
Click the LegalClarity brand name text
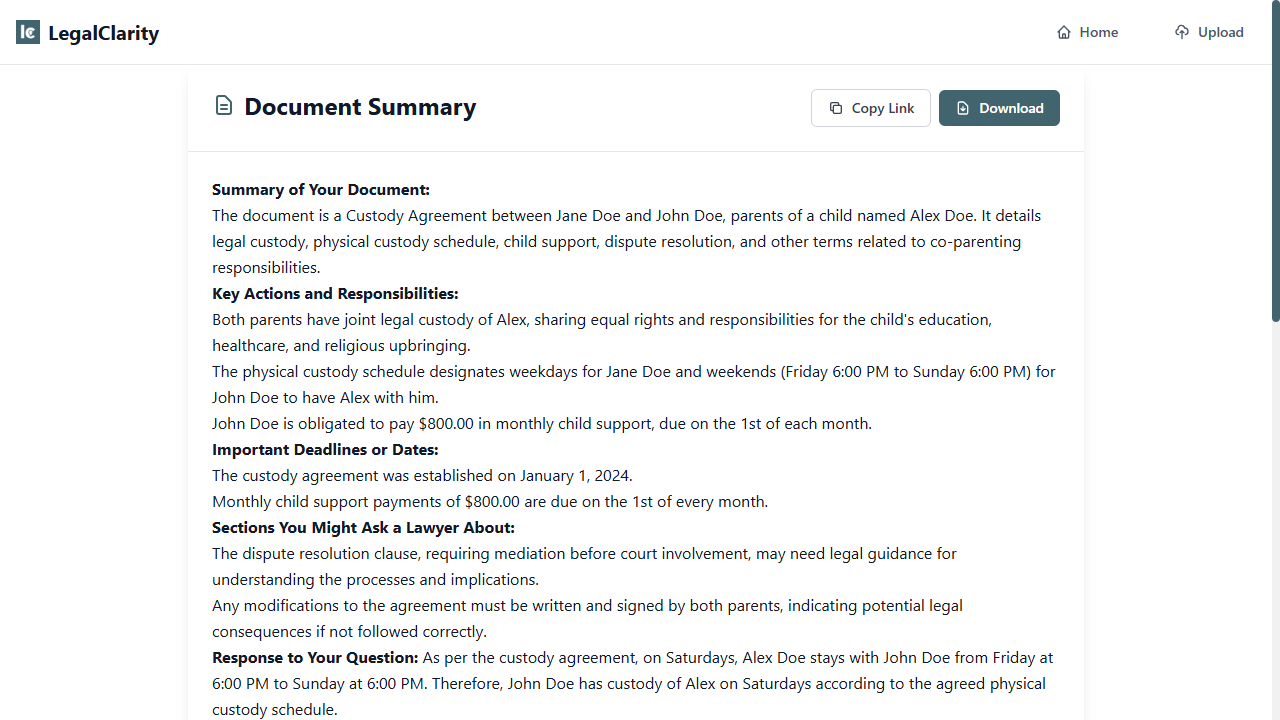point(104,33)
